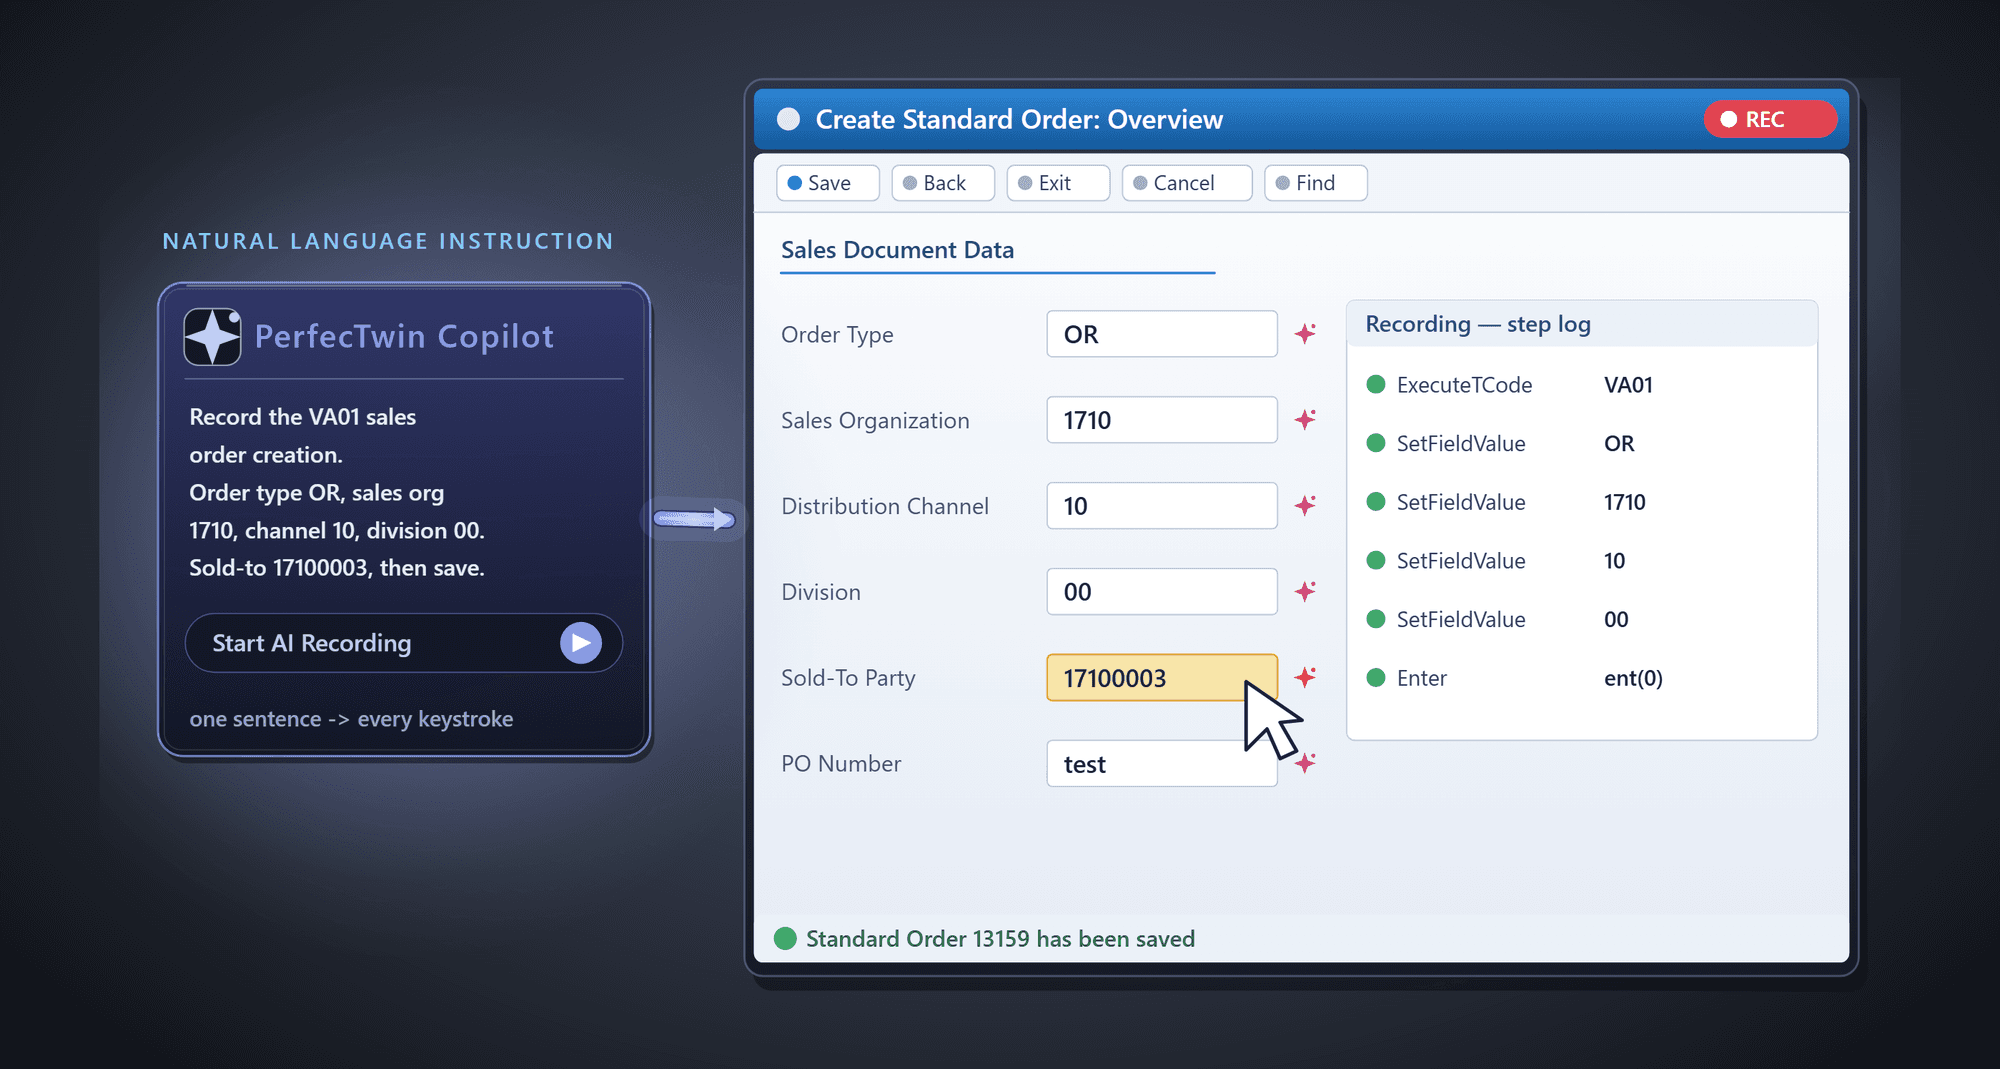Screen dimensions: 2000x1069
Task: Select the Sales Document Data tab
Action: (x=897, y=250)
